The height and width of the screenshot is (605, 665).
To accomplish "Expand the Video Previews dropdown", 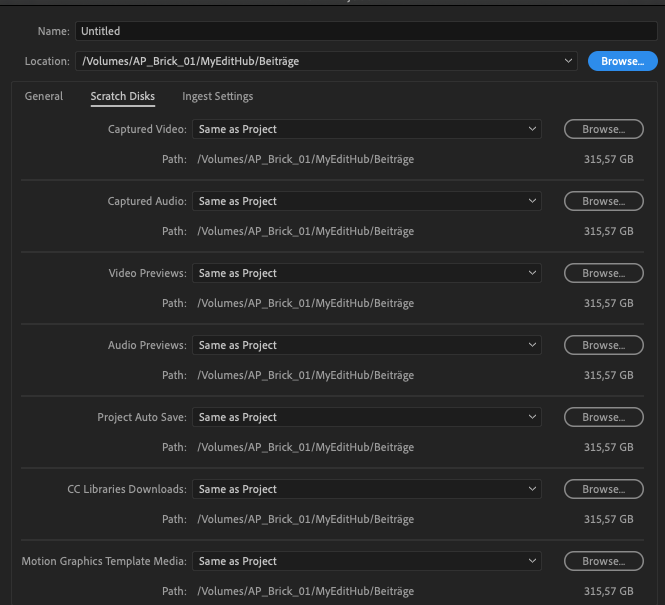I will [366, 273].
